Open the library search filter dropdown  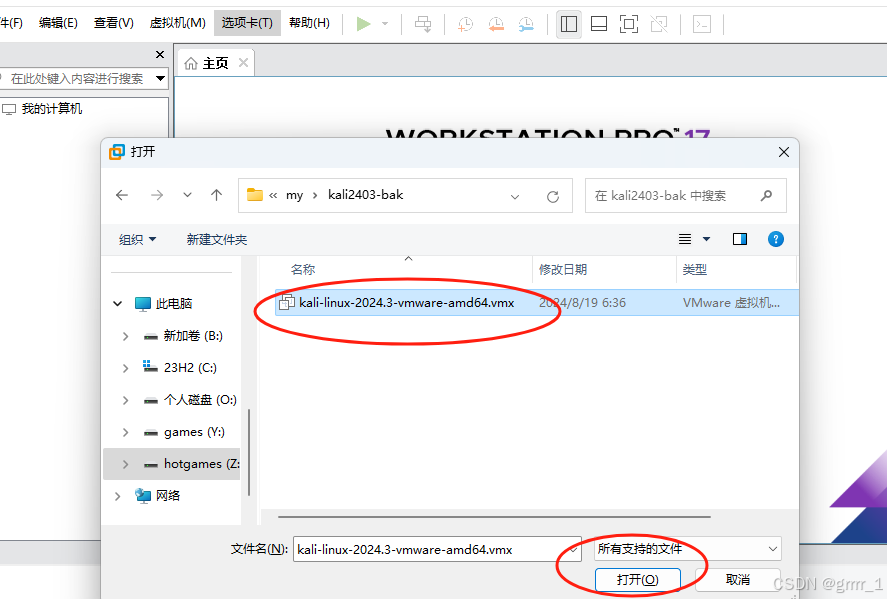161,78
